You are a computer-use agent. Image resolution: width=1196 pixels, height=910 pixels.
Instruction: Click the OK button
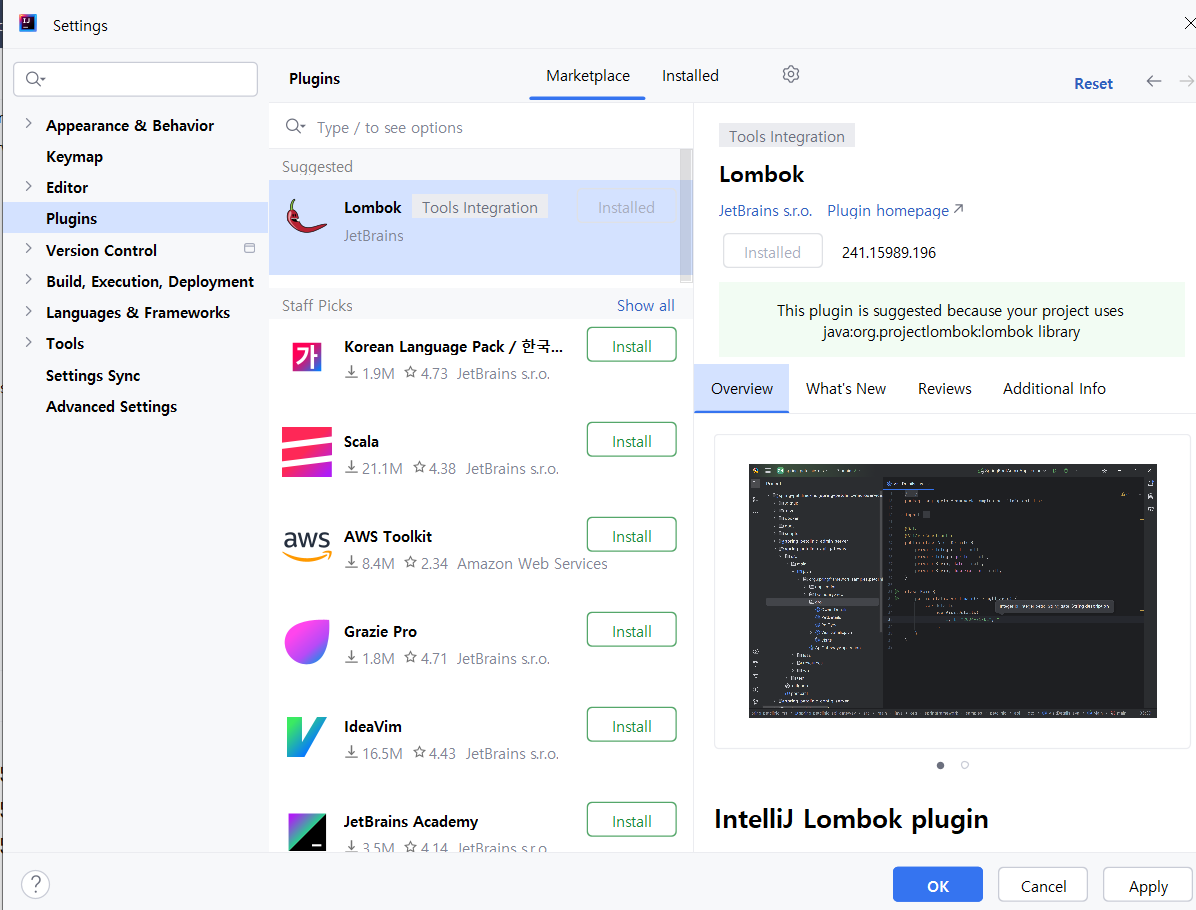coord(937,885)
